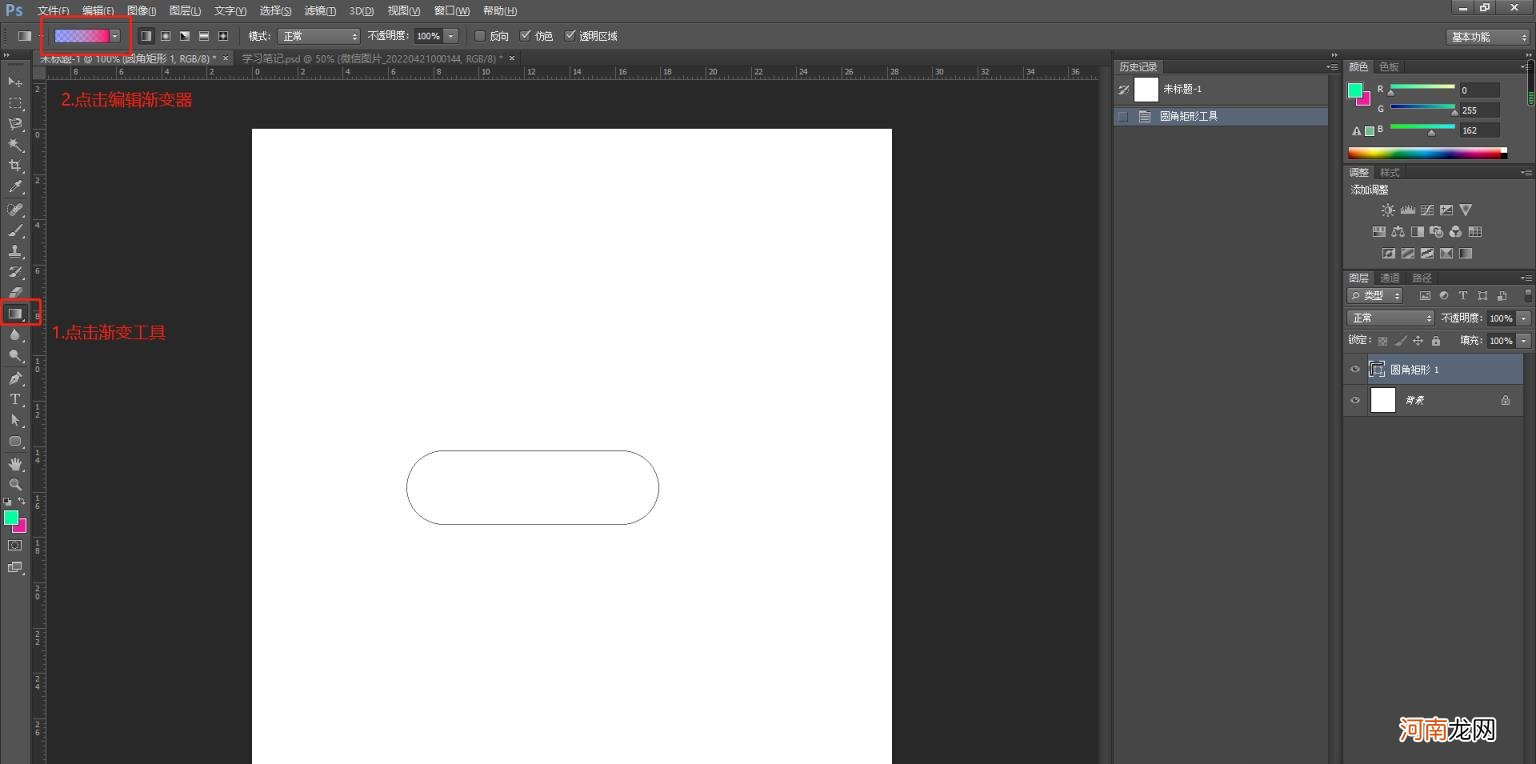This screenshot has width=1536, height=764.
Task: Open the Layers panel flyout menu
Action: 1527,278
